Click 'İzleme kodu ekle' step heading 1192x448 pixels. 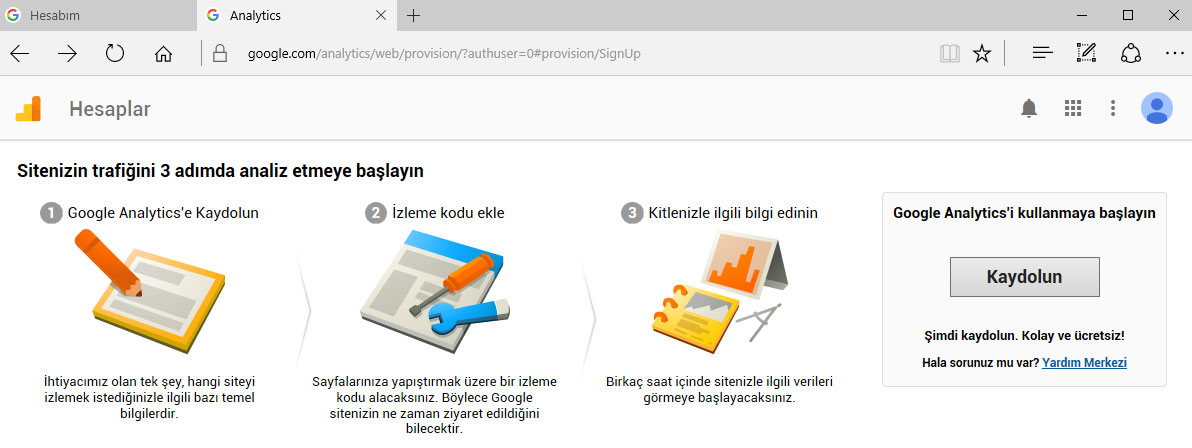(x=448, y=213)
